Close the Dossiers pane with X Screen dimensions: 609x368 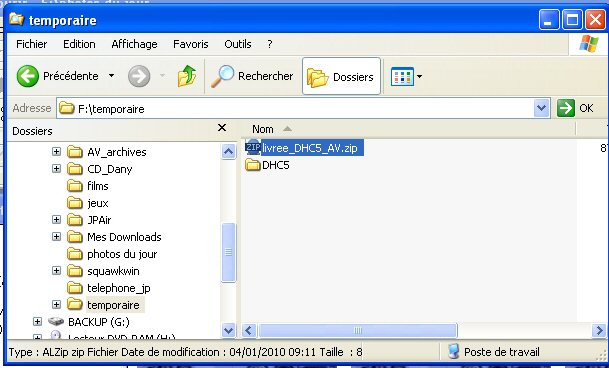pos(222,127)
